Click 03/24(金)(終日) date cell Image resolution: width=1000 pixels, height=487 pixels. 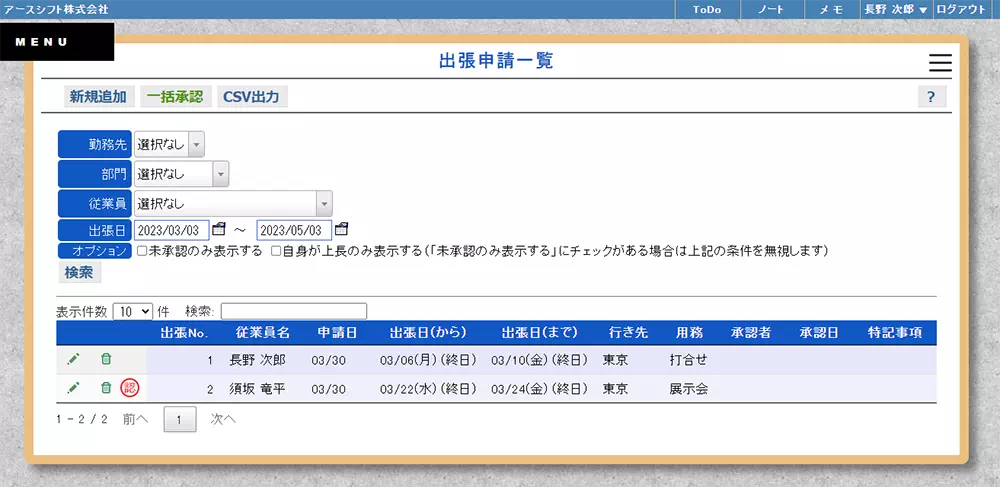point(540,388)
